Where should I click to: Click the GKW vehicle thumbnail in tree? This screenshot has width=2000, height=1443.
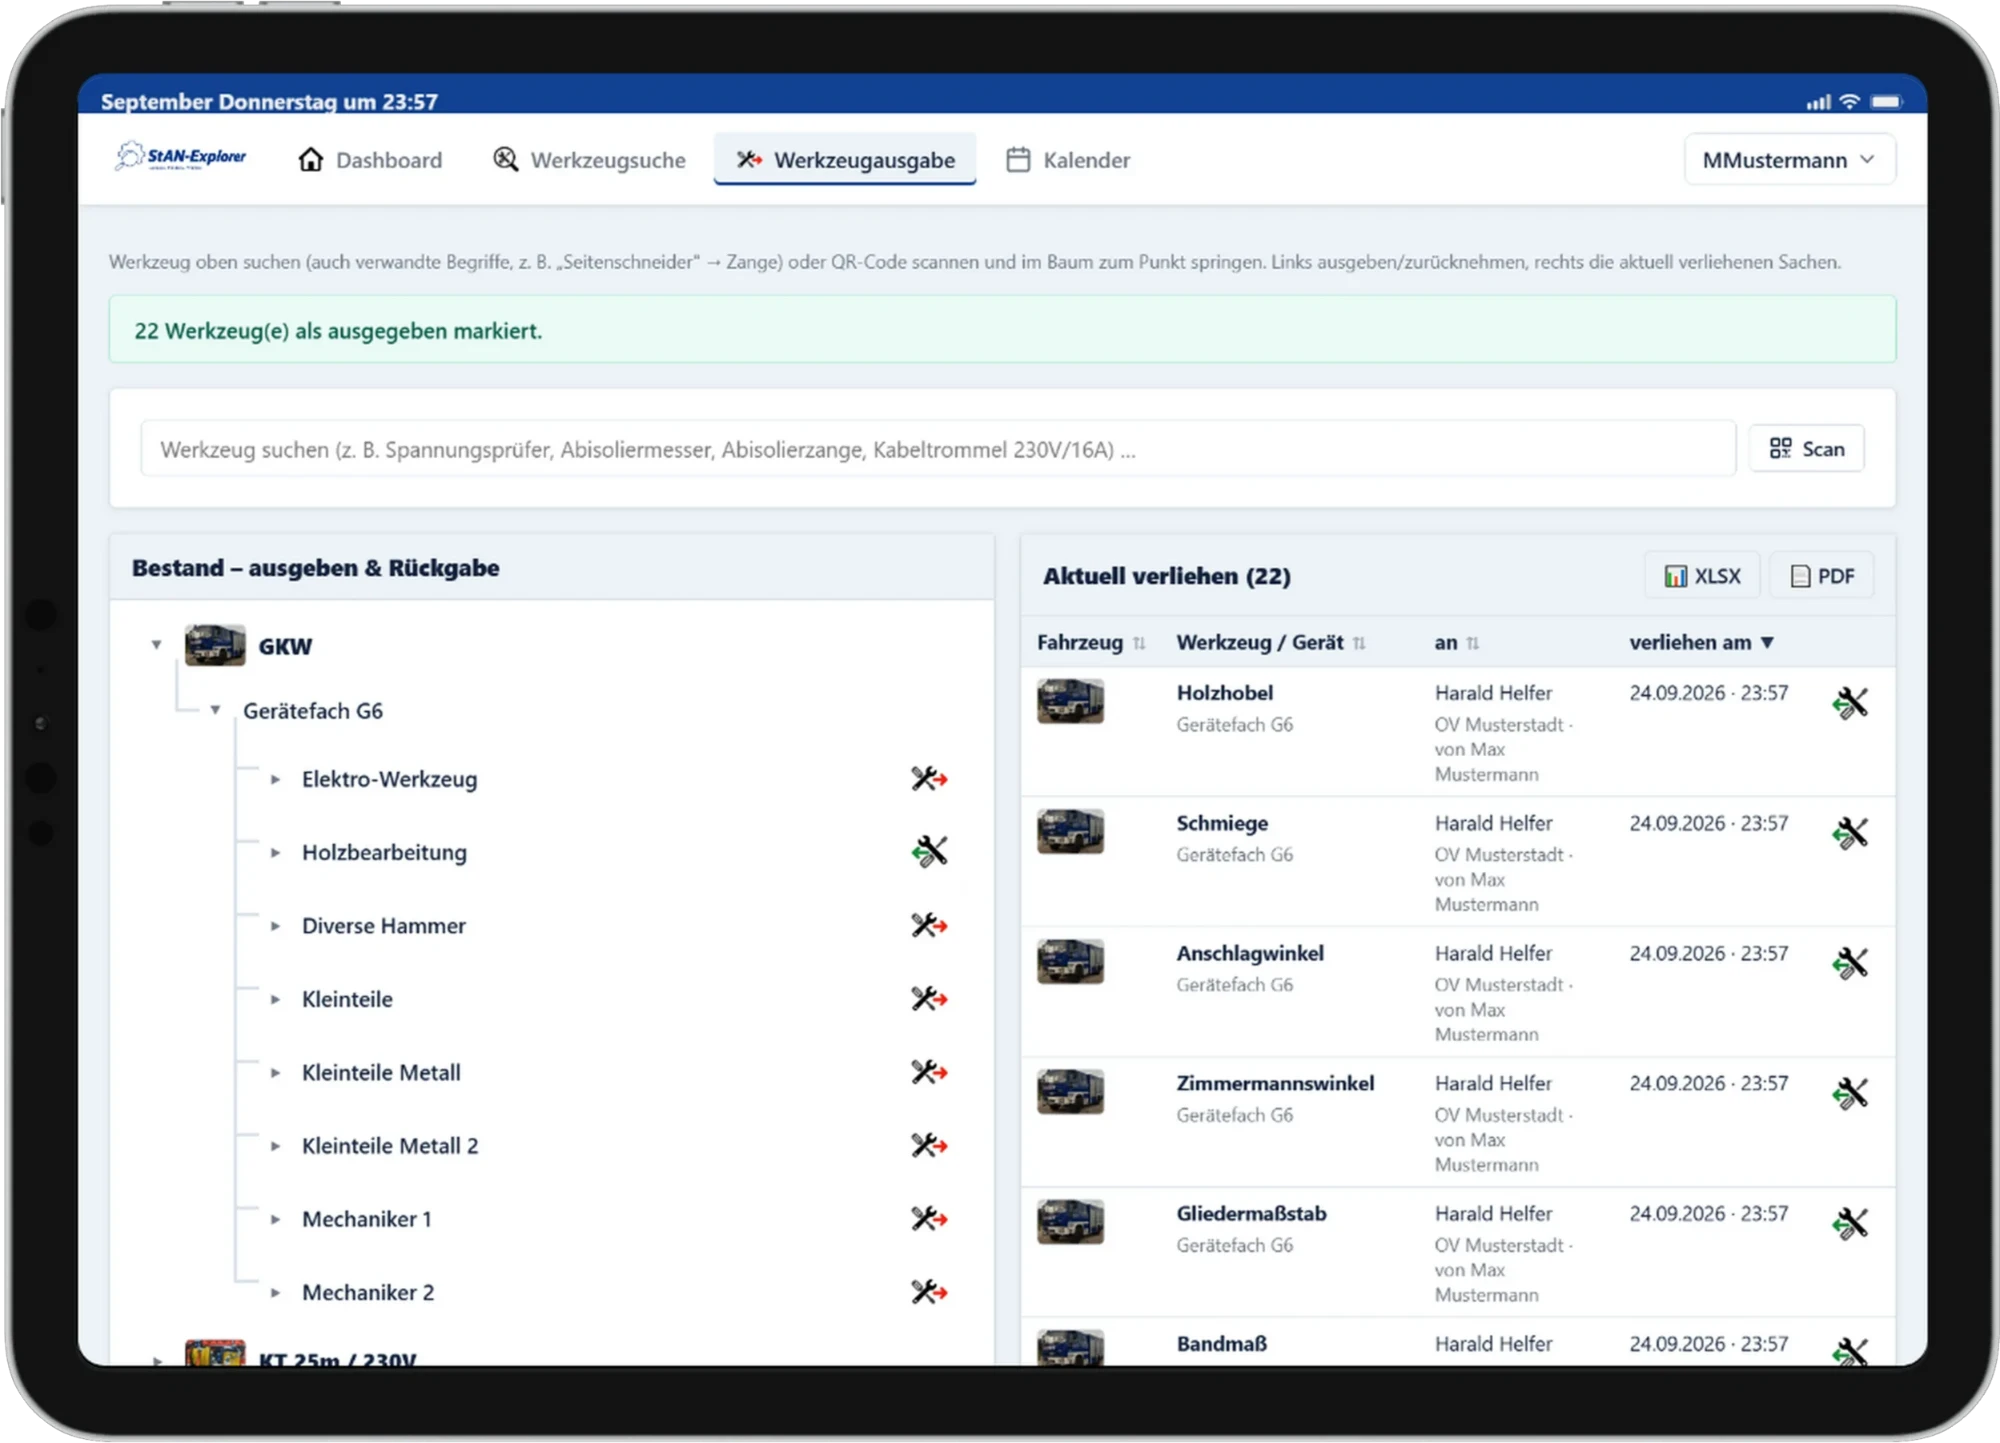coord(215,645)
